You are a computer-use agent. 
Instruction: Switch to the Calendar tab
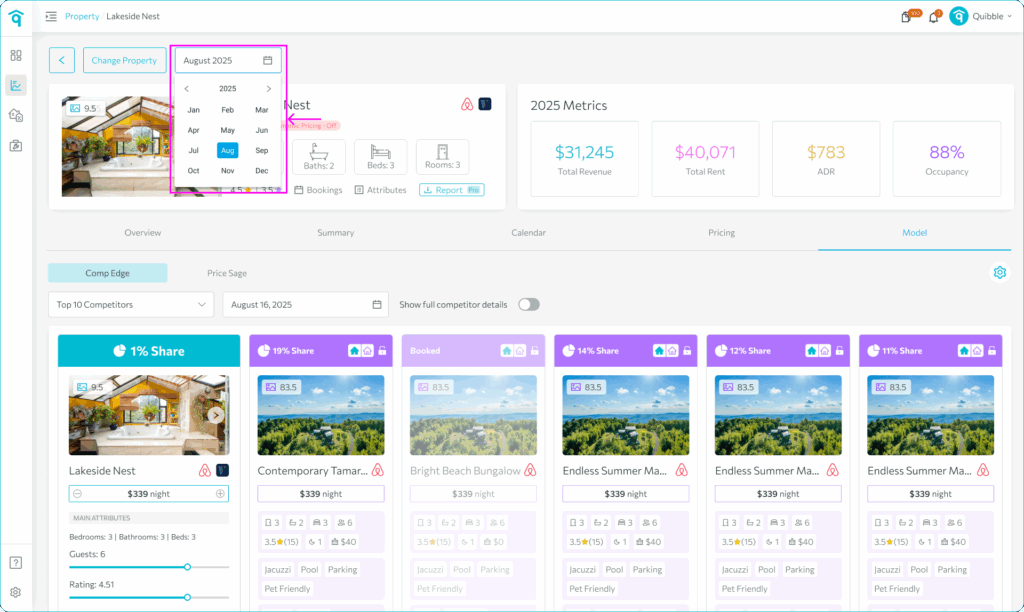click(528, 233)
